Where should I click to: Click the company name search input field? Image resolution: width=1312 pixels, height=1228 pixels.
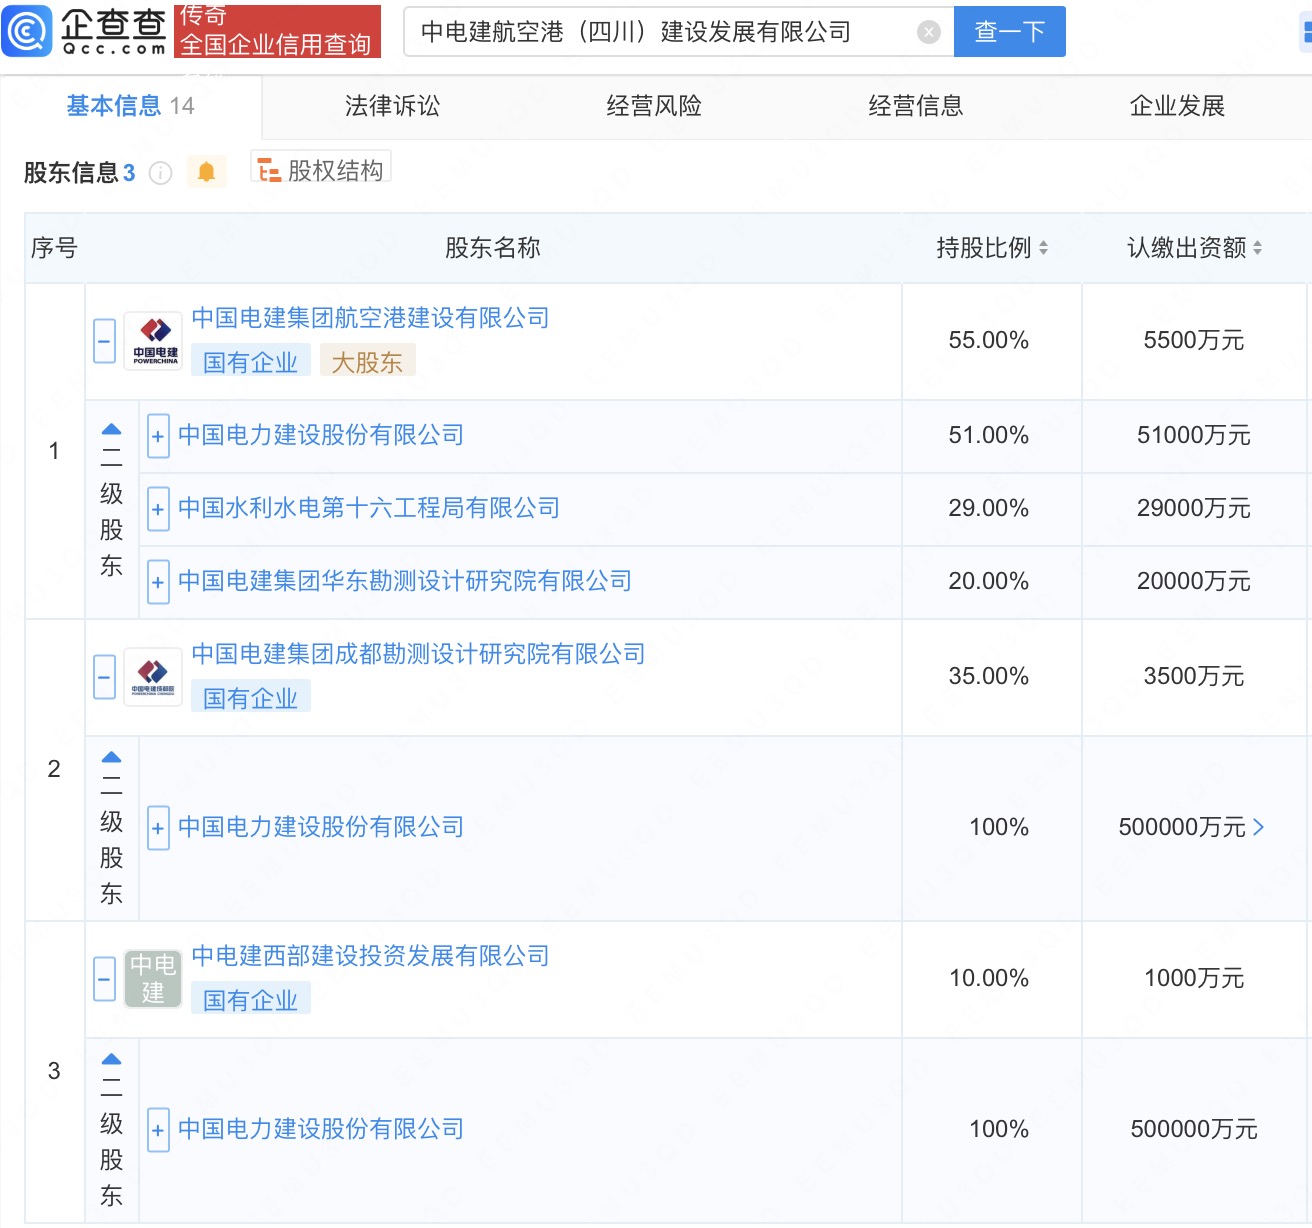(660, 32)
